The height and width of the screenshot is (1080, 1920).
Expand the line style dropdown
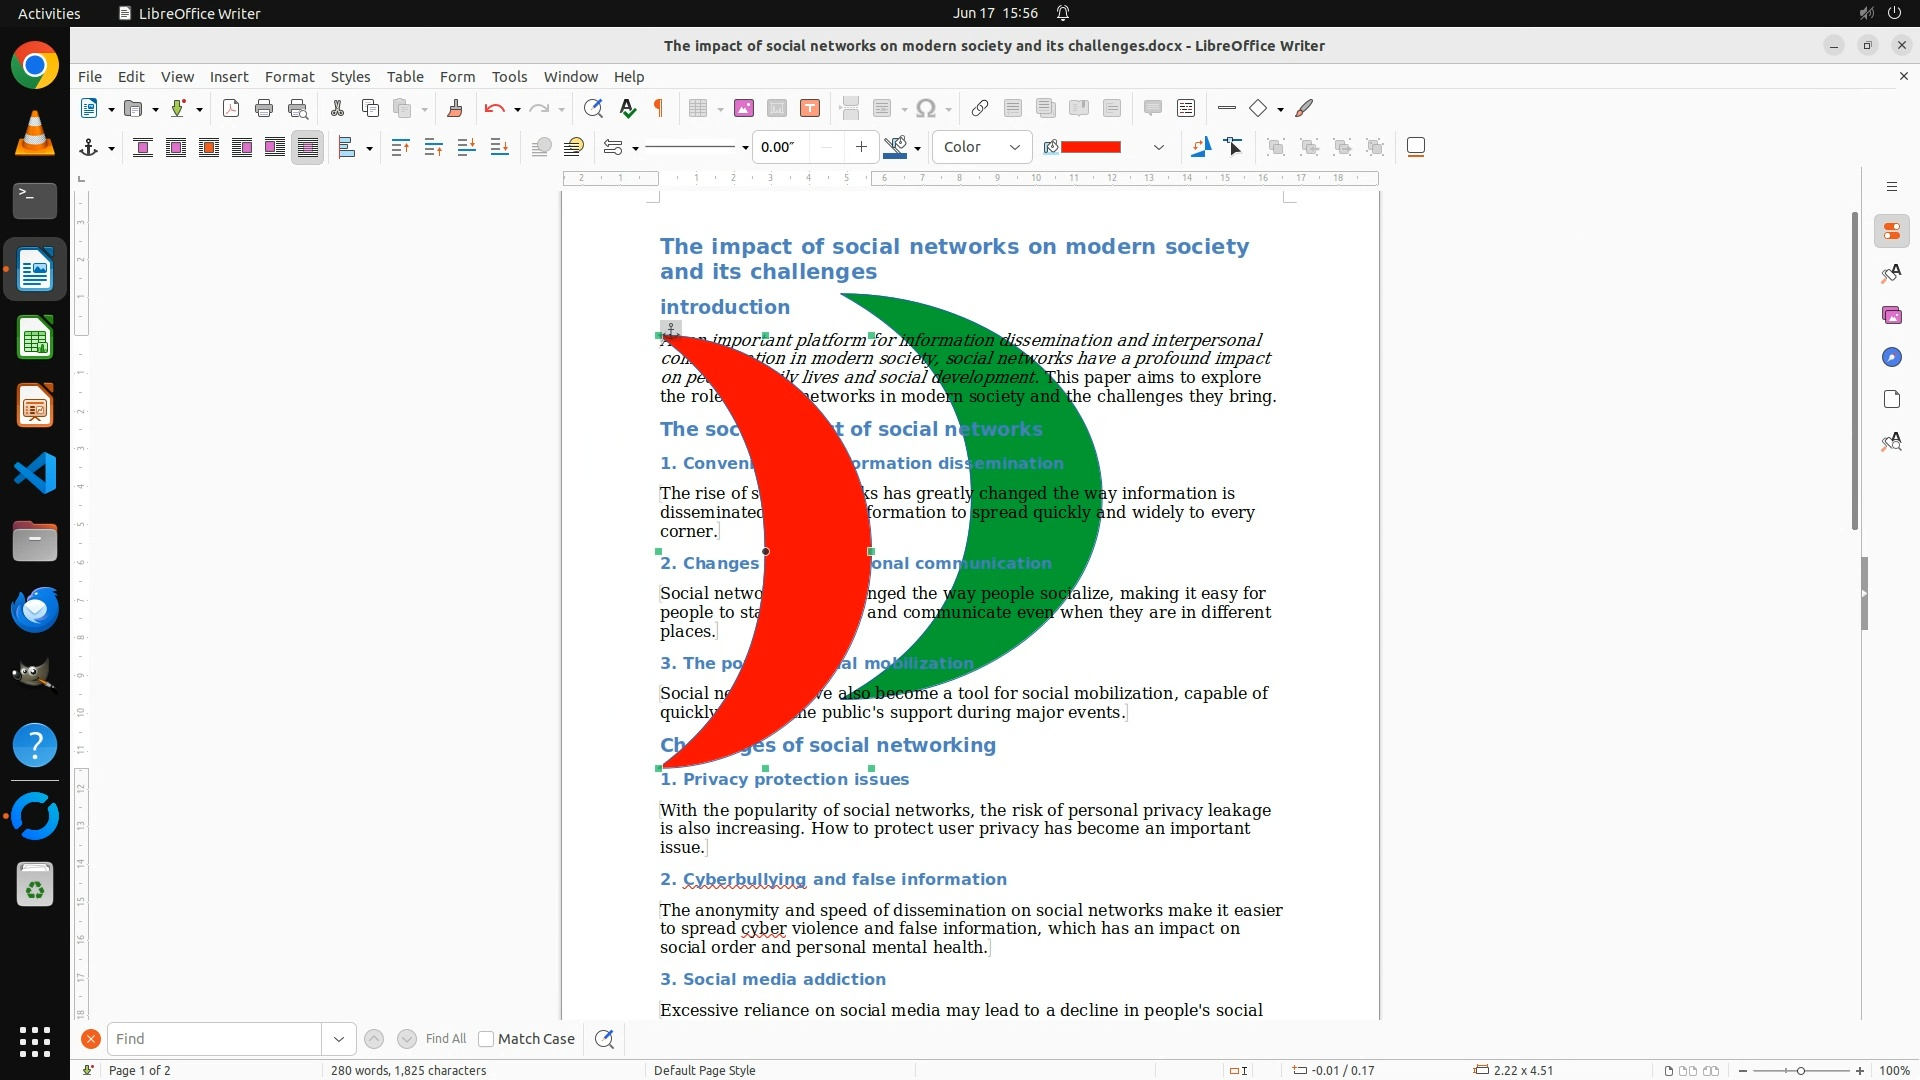[745, 148]
